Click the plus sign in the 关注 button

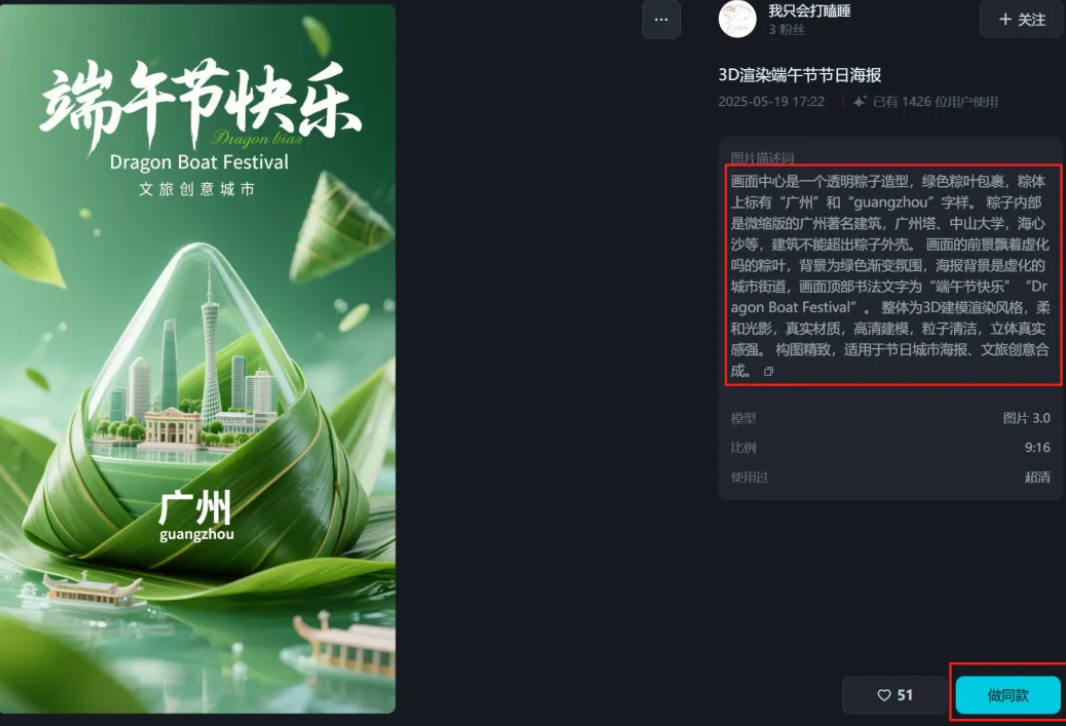tap(1005, 20)
